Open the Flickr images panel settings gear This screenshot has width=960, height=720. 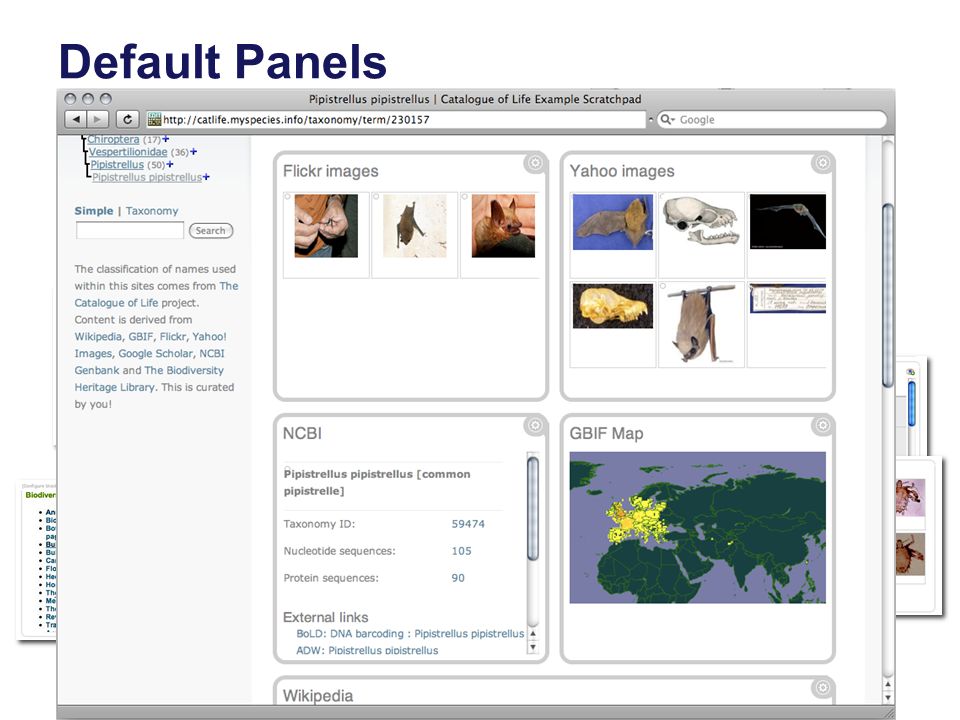pos(535,162)
